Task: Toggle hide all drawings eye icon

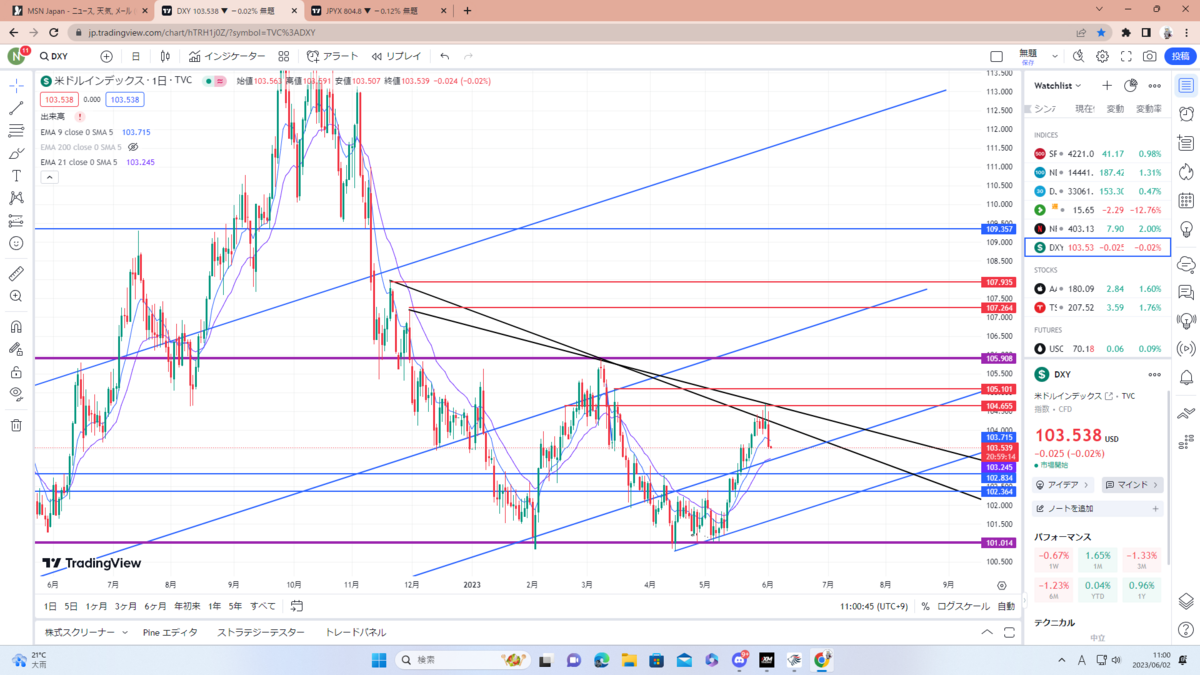Action: point(16,394)
